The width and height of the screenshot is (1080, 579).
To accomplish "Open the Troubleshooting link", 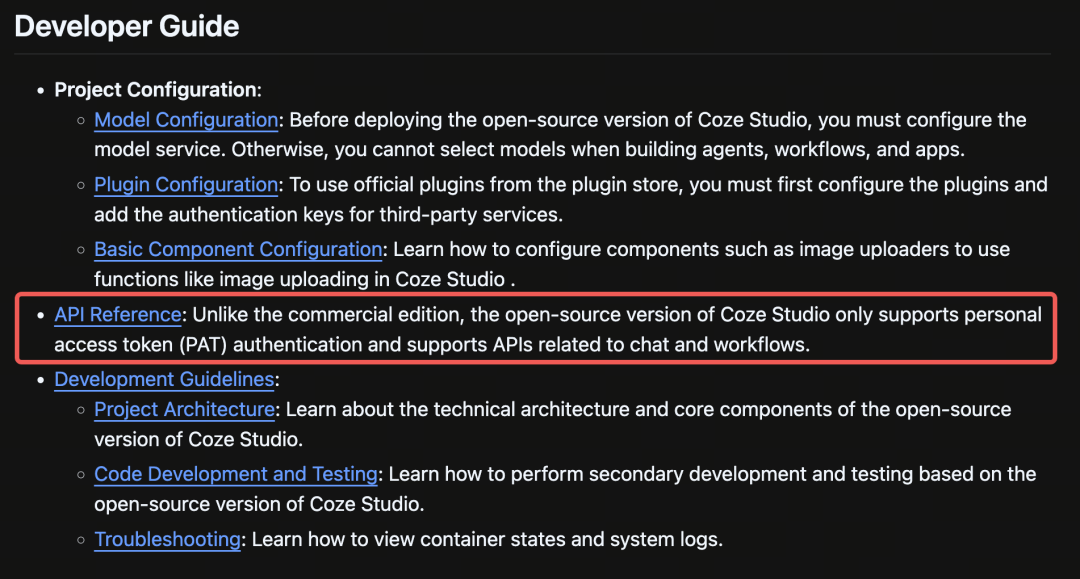I will tap(167, 539).
